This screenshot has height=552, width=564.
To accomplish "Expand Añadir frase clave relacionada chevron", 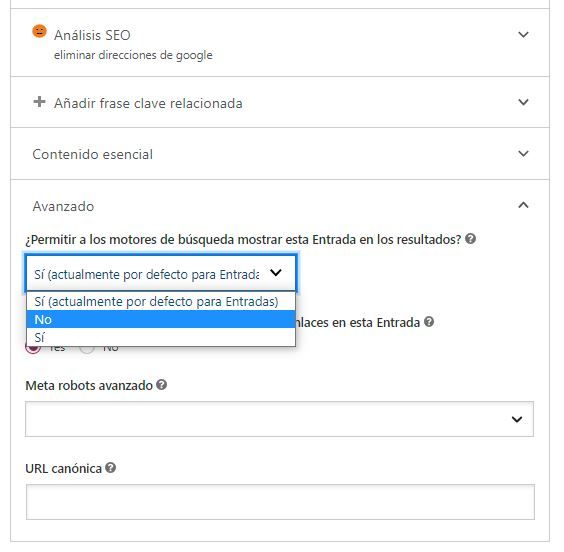I will tap(523, 102).
